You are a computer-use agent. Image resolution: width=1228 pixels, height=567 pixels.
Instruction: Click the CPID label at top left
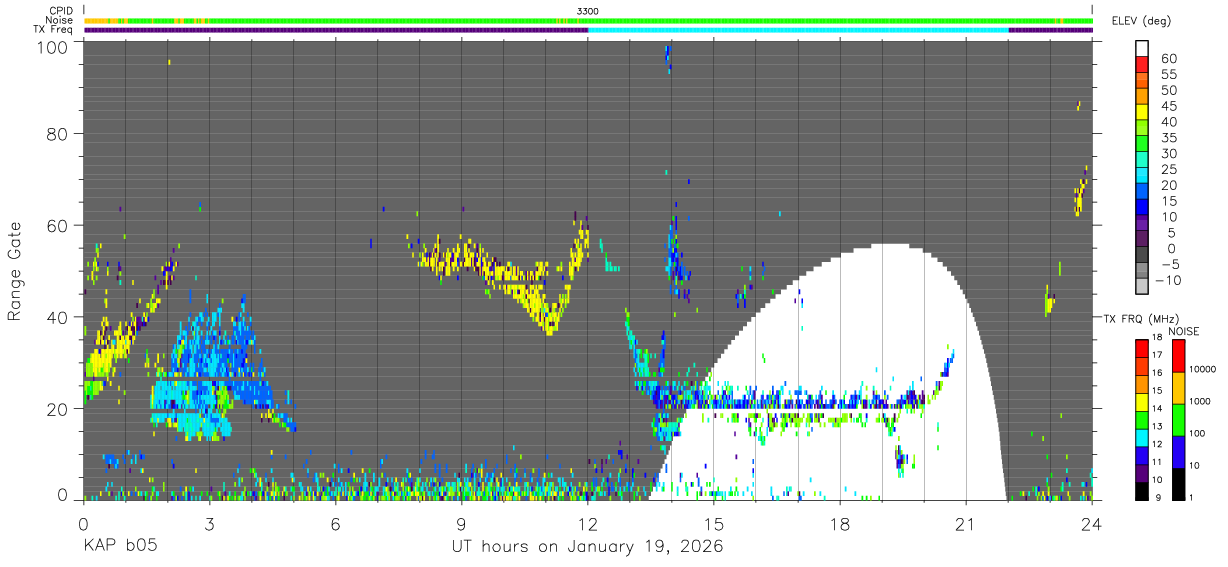coord(60,10)
